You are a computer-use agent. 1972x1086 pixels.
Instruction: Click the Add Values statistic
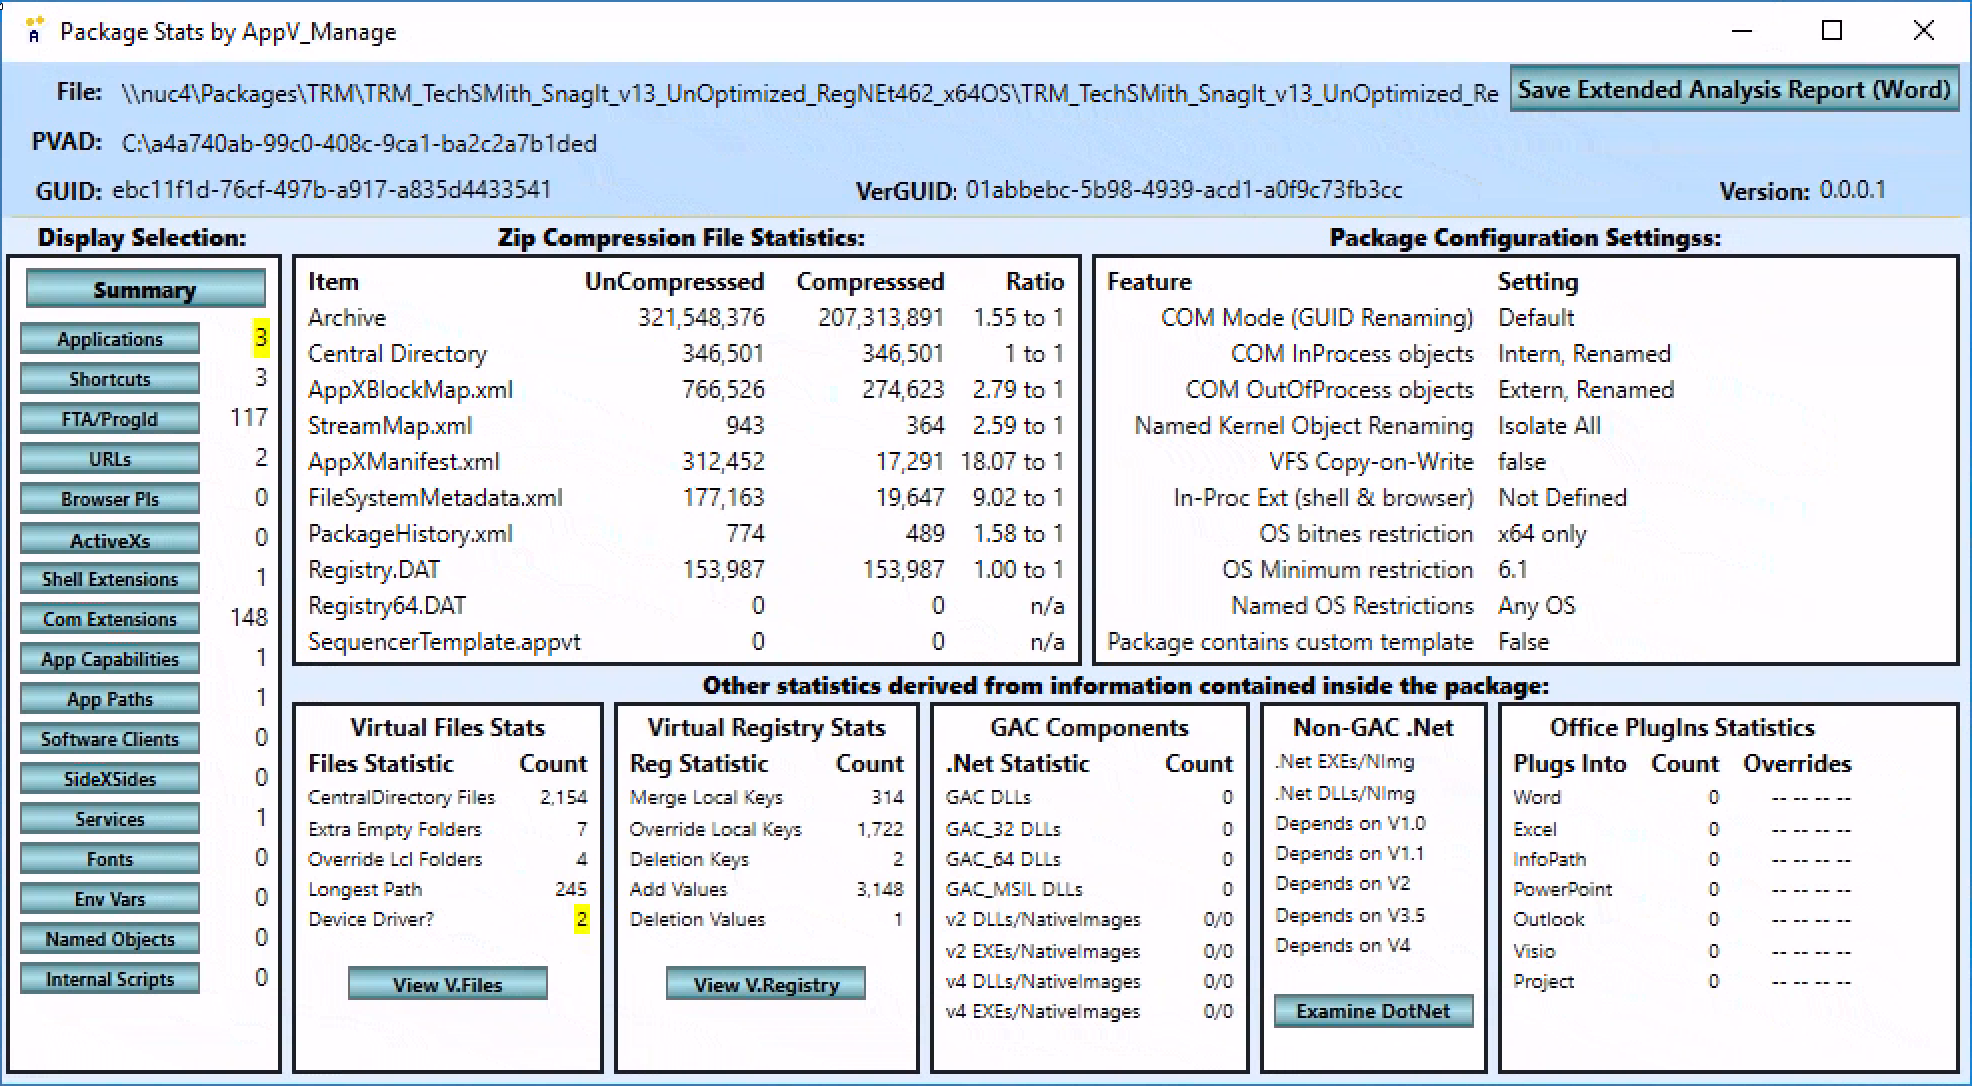point(766,889)
